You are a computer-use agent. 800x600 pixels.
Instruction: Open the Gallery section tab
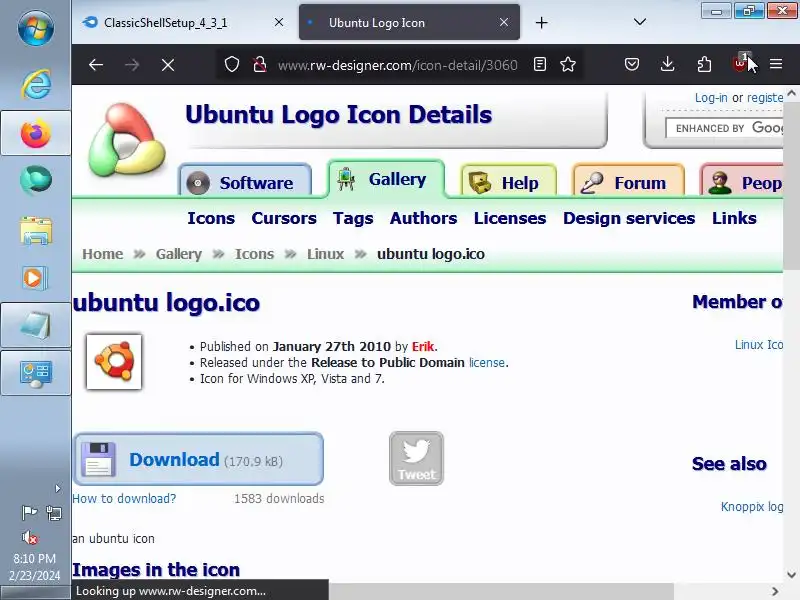point(386,179)
